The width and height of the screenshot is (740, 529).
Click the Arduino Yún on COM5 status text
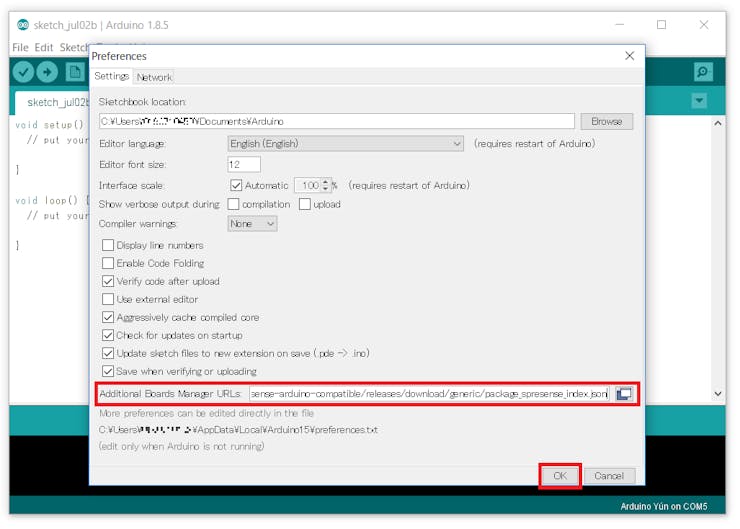point(664,506)
